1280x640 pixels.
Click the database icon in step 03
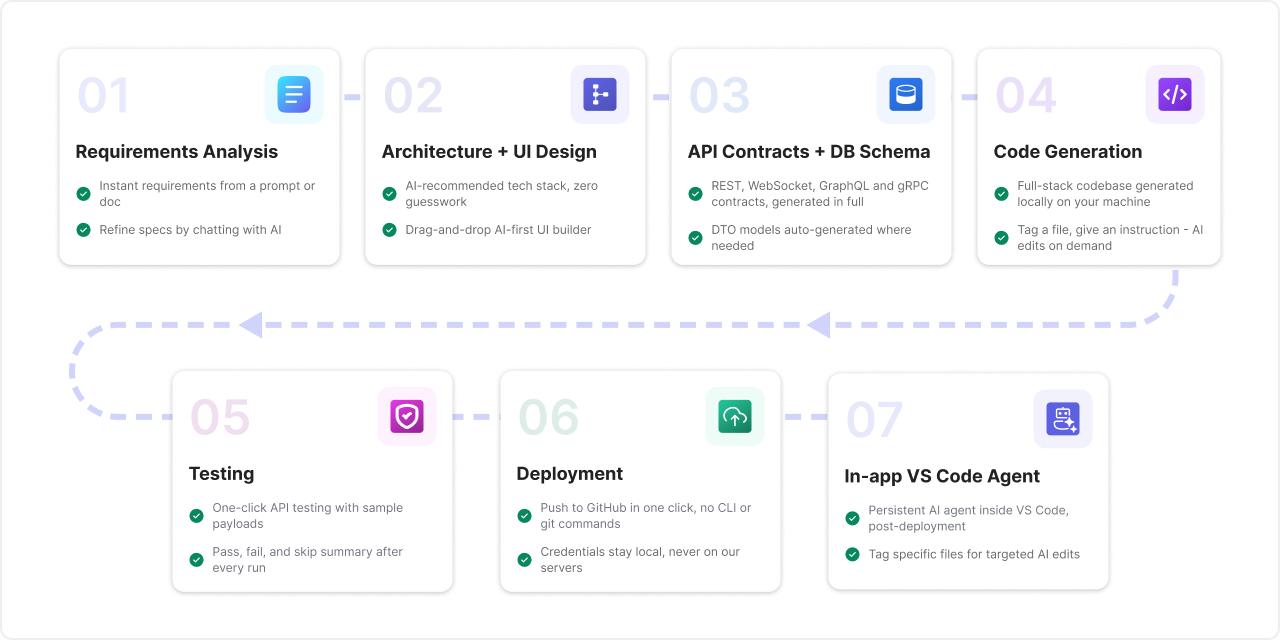pos(906,95)
